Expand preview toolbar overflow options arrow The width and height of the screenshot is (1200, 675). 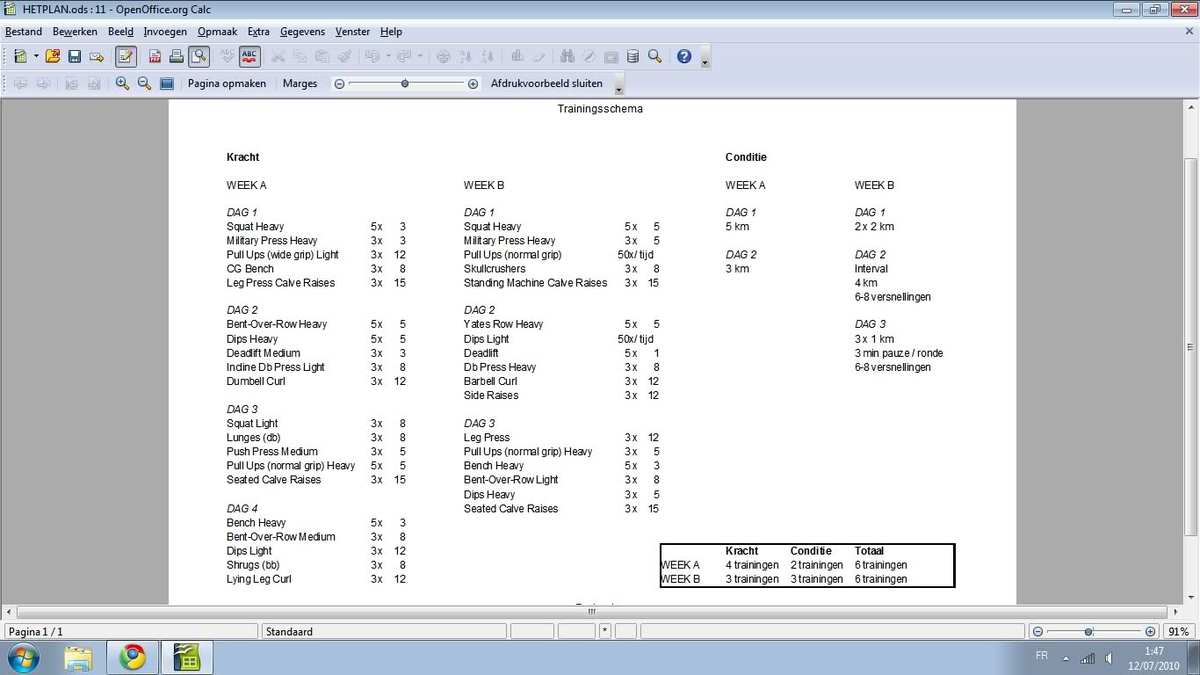(x=620, y=87)
